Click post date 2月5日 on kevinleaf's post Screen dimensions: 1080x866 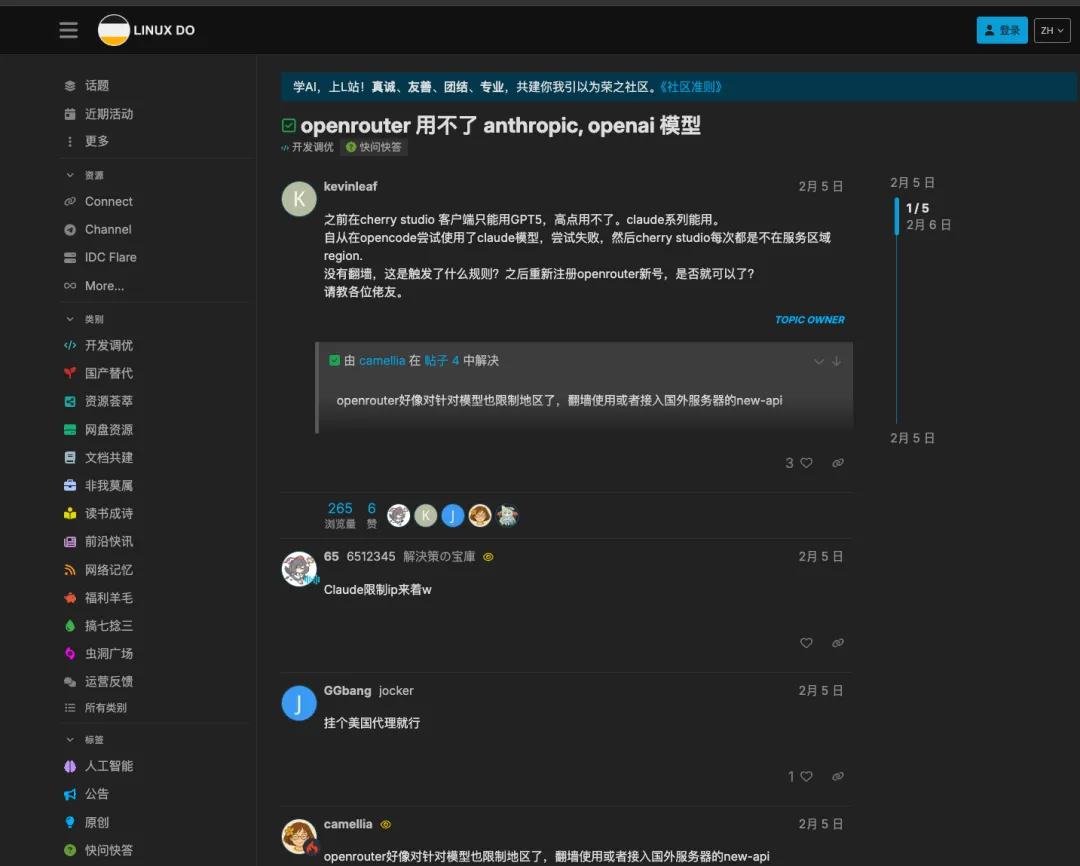click(820, 186)
